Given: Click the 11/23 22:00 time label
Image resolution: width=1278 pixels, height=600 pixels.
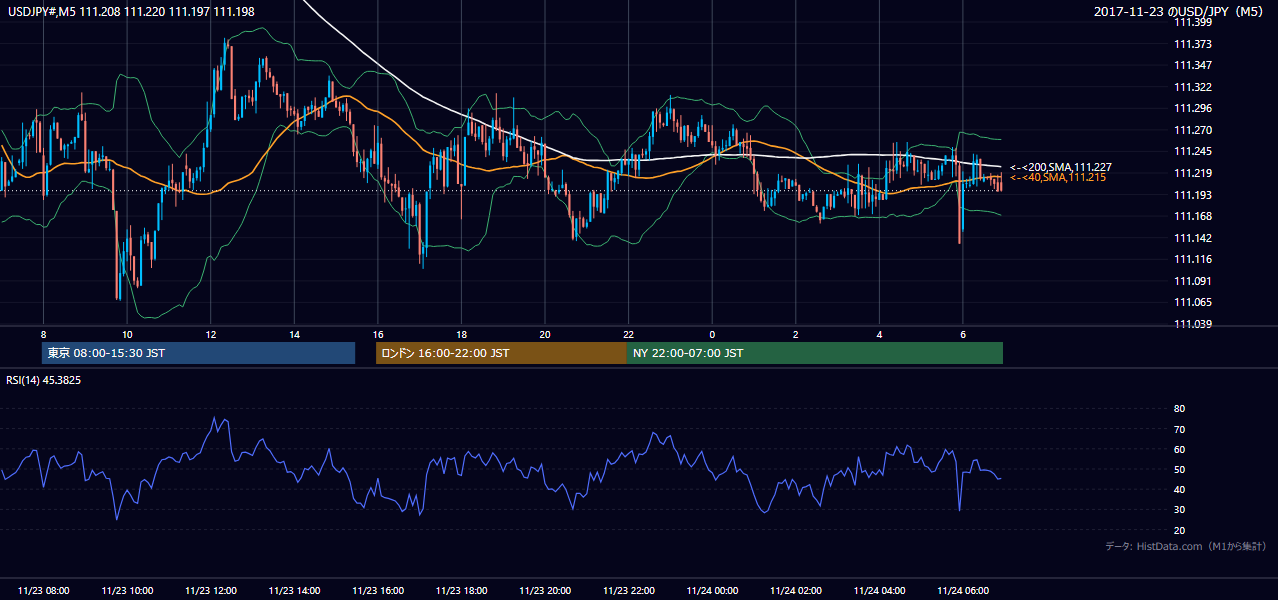Looking at the screenshot, I should pos(628,591).
